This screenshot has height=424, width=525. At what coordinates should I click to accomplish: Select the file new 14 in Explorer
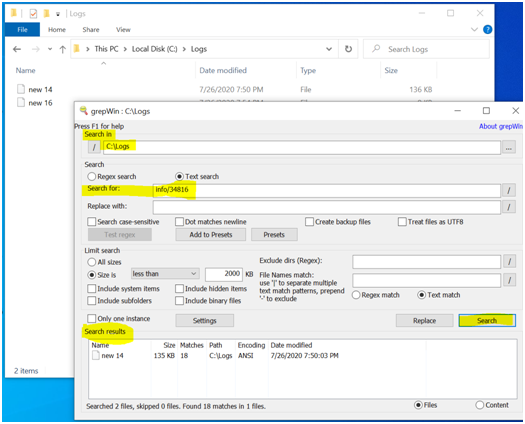point(40,89)
